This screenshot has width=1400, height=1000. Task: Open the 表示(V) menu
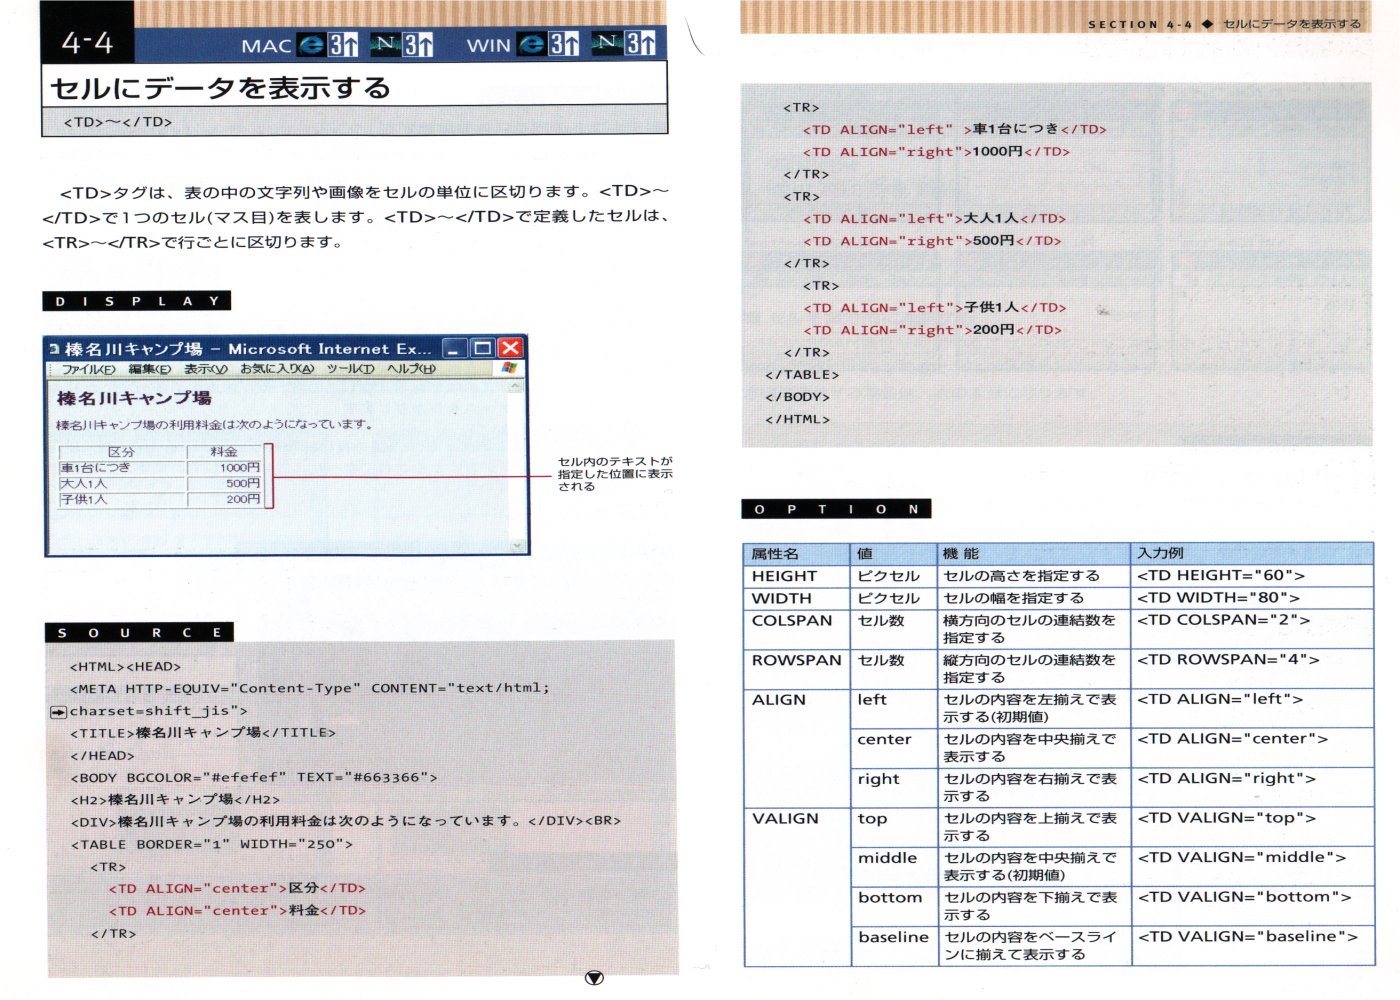pyautogui.click(x=206, y=369)
